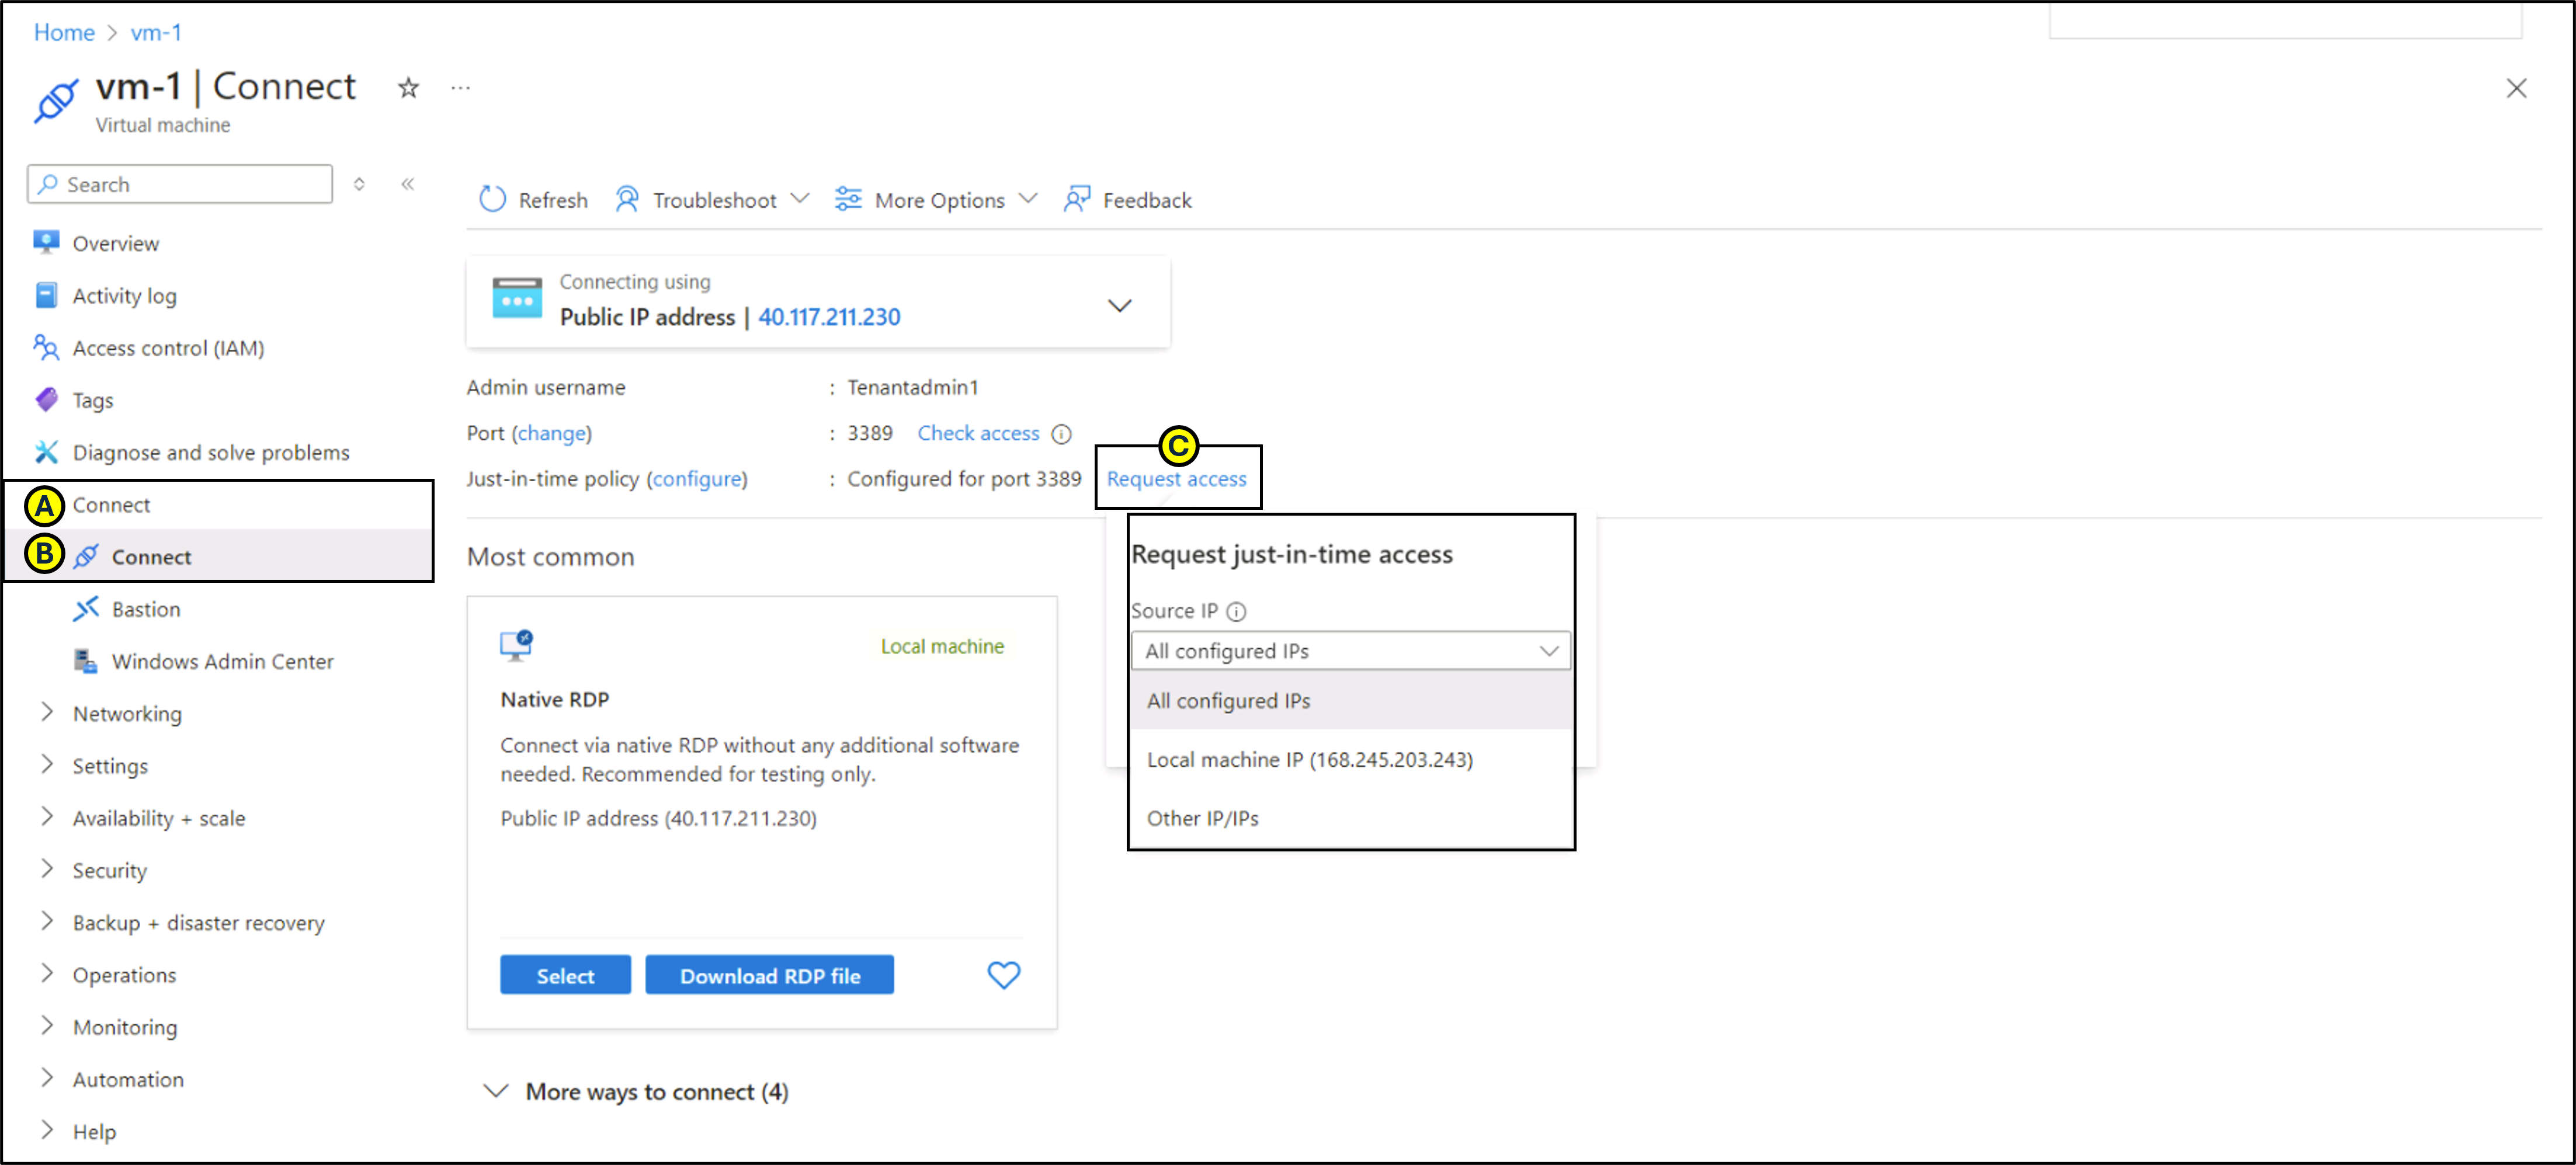
Task: Collapse the sidebar with double chevron
Action: click(408, 183)
